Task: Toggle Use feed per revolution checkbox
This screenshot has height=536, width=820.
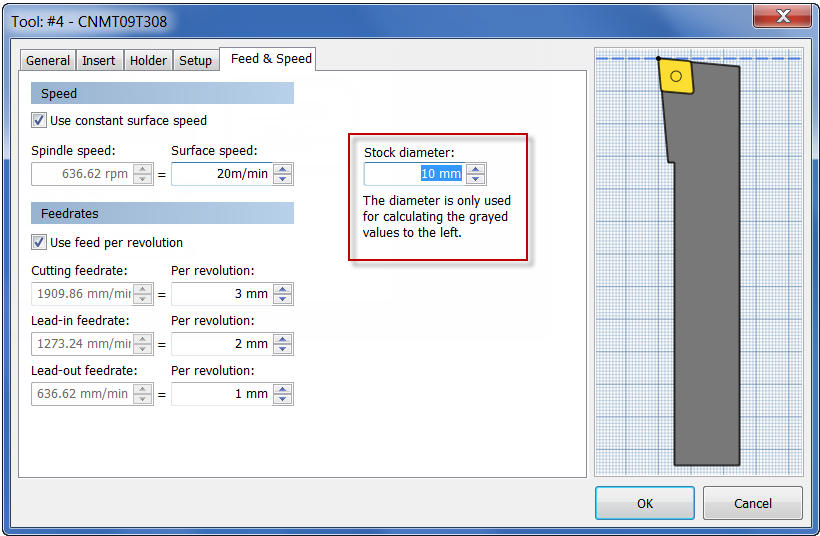Action: 39,242
